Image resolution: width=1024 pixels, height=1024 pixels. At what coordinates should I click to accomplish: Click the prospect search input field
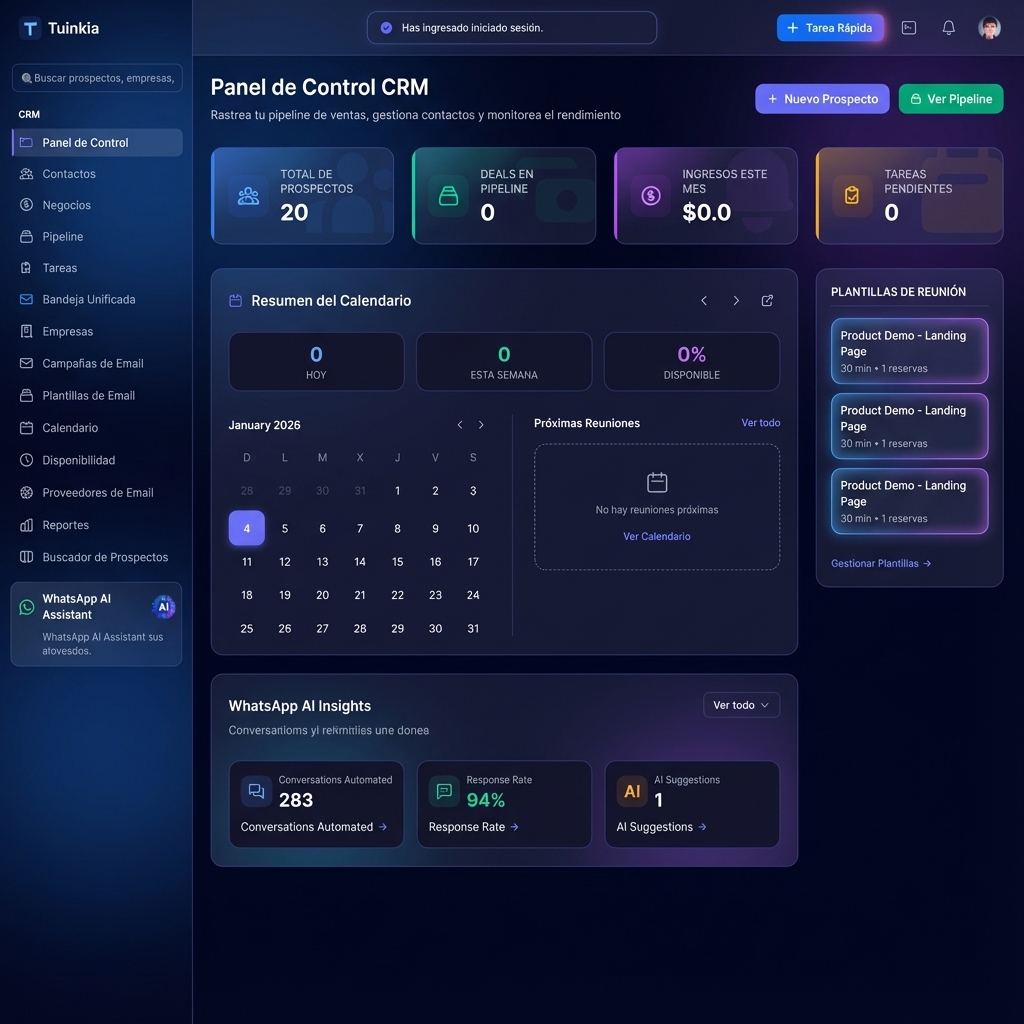(x=96, y=77)
